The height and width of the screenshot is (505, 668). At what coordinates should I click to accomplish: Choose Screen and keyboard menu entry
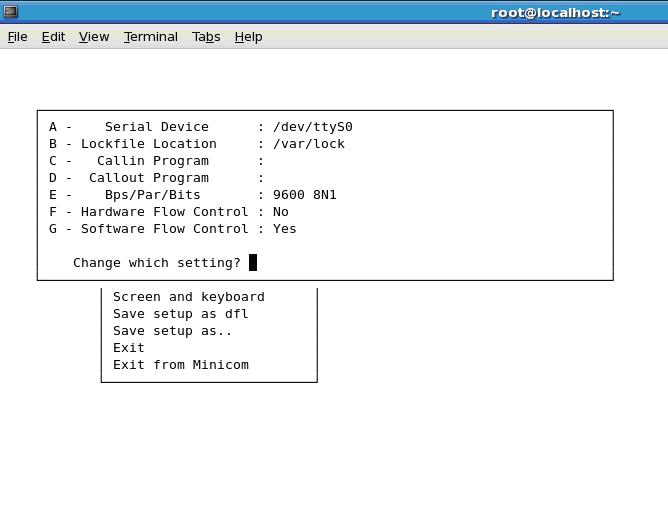[189, 297]
